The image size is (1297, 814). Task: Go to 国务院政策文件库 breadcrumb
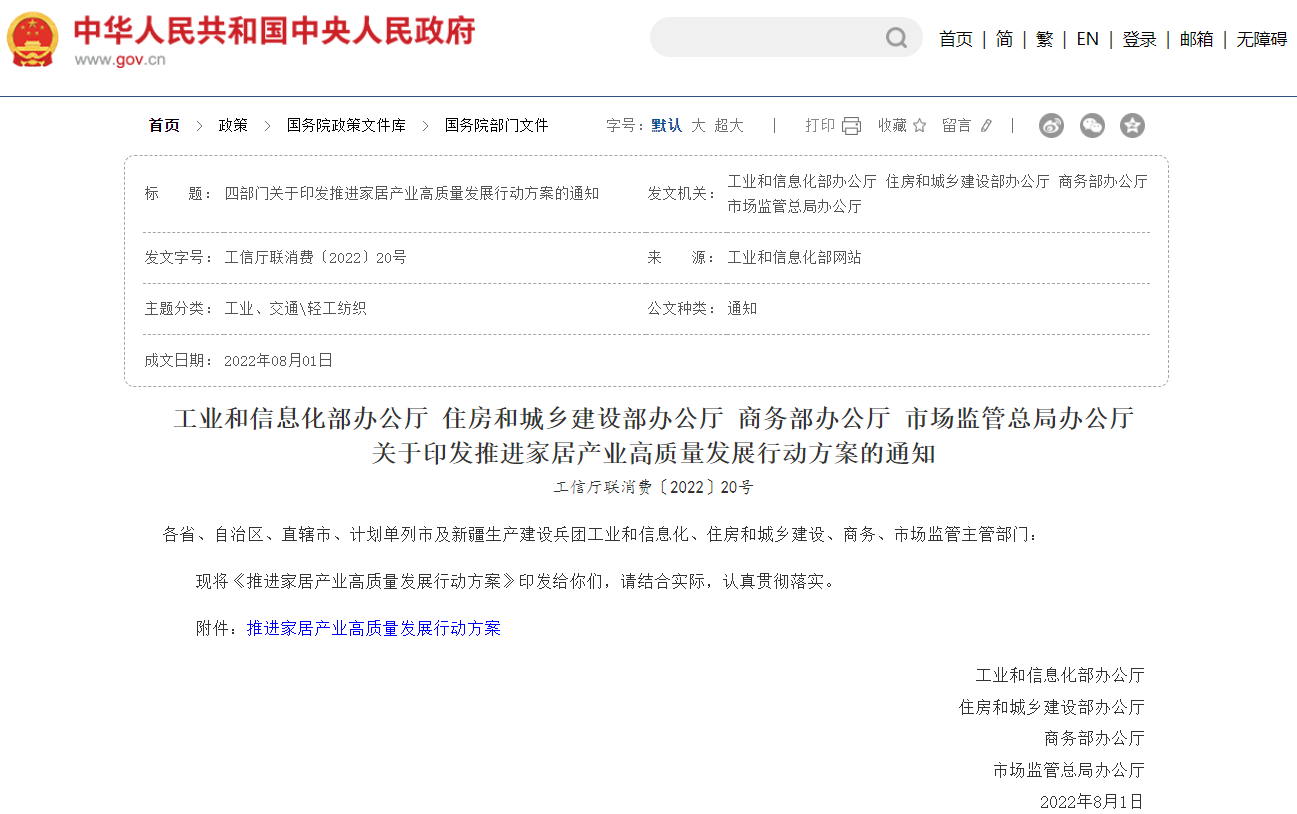(346, 125)
